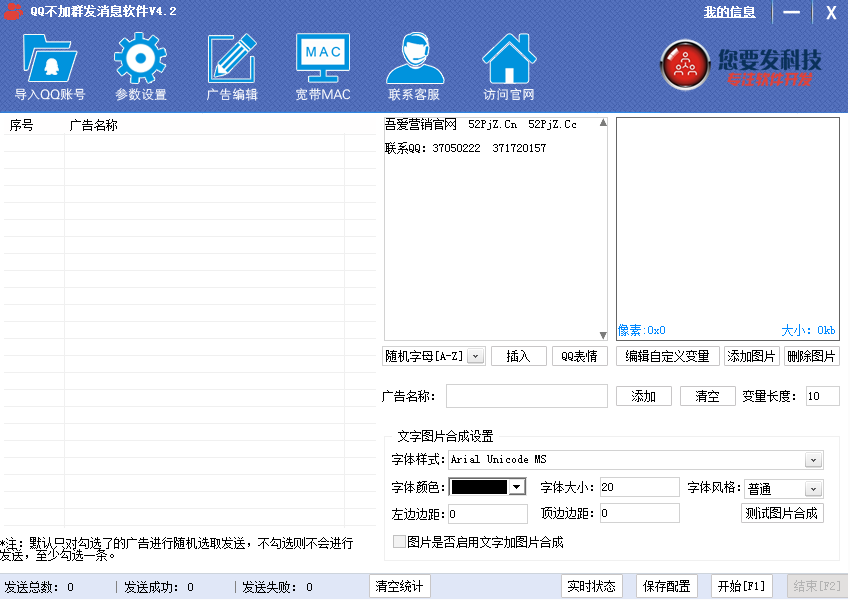Viewport: 850px width, 600px height.
Task: Click the Save Configuration (保存配置) button
Action: 667,586
